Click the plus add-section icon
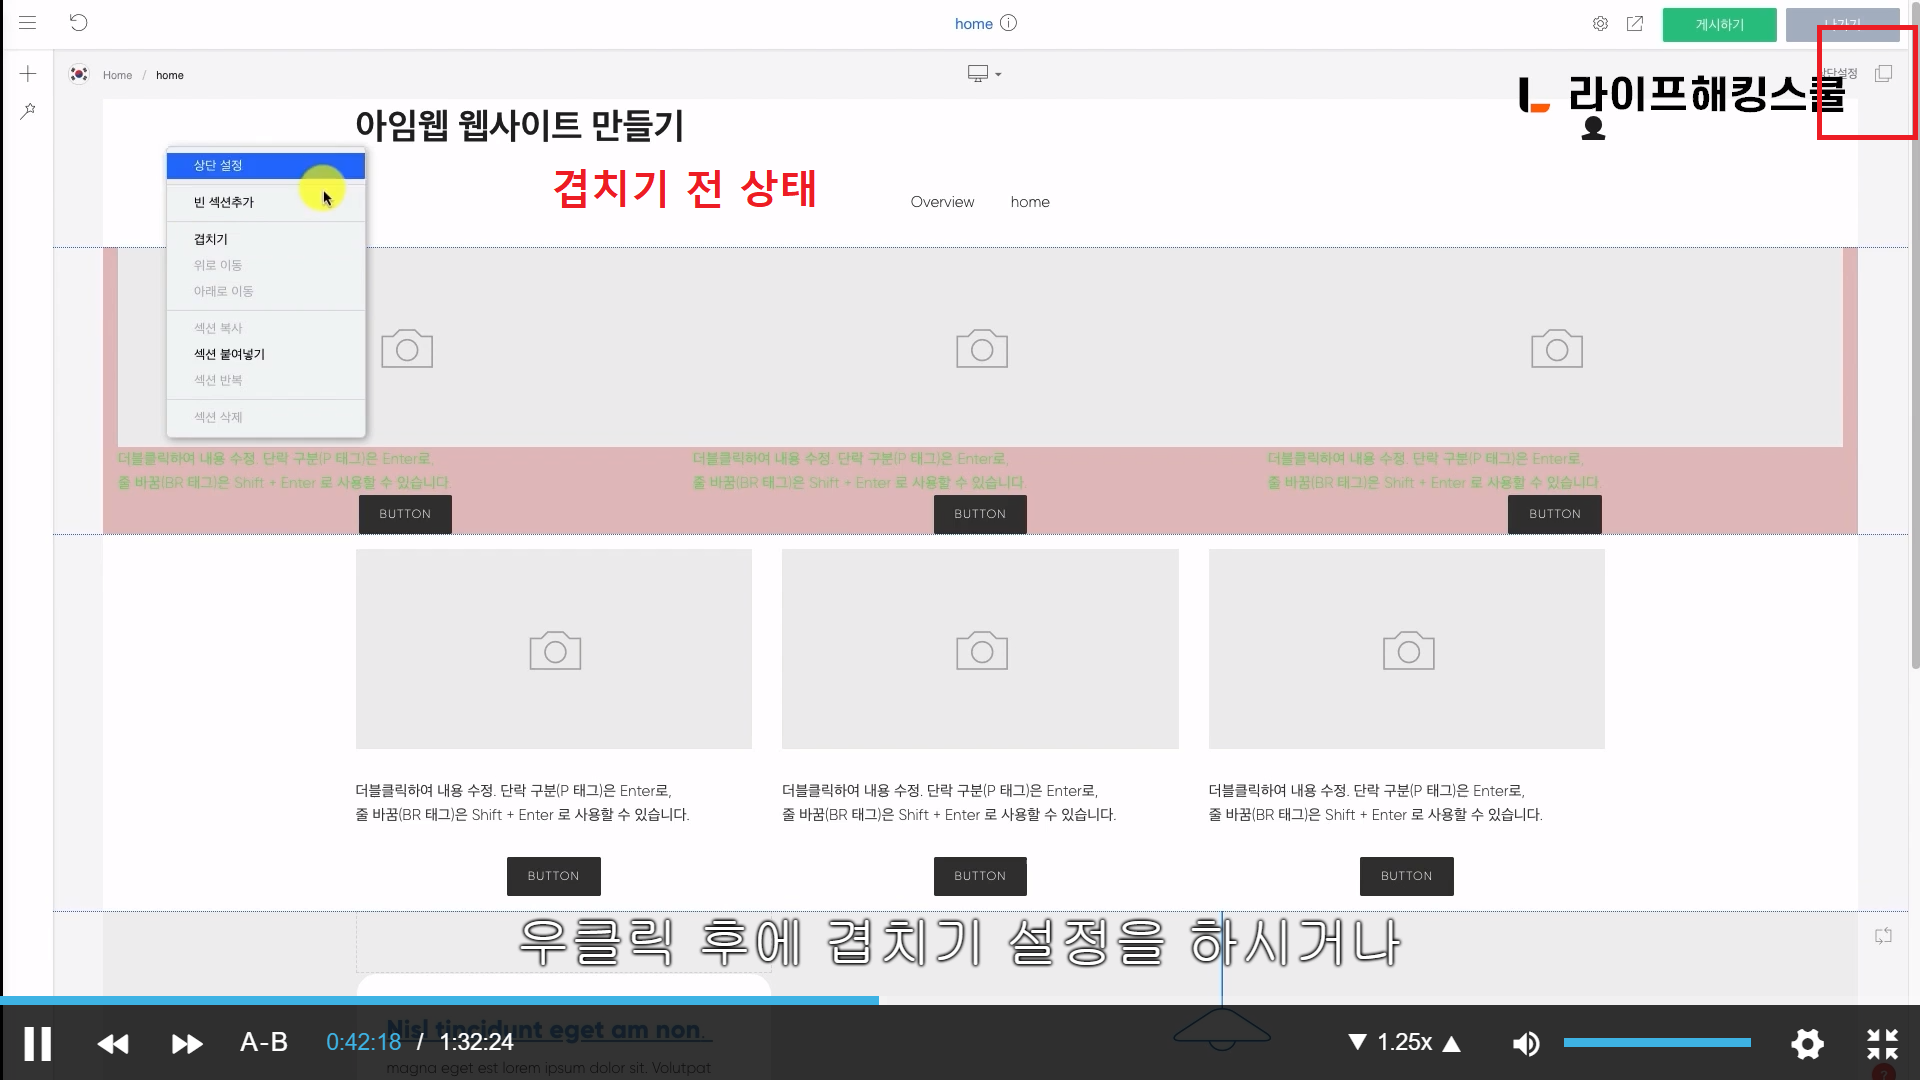1920x1080 pixels. [x=28, y=74]
